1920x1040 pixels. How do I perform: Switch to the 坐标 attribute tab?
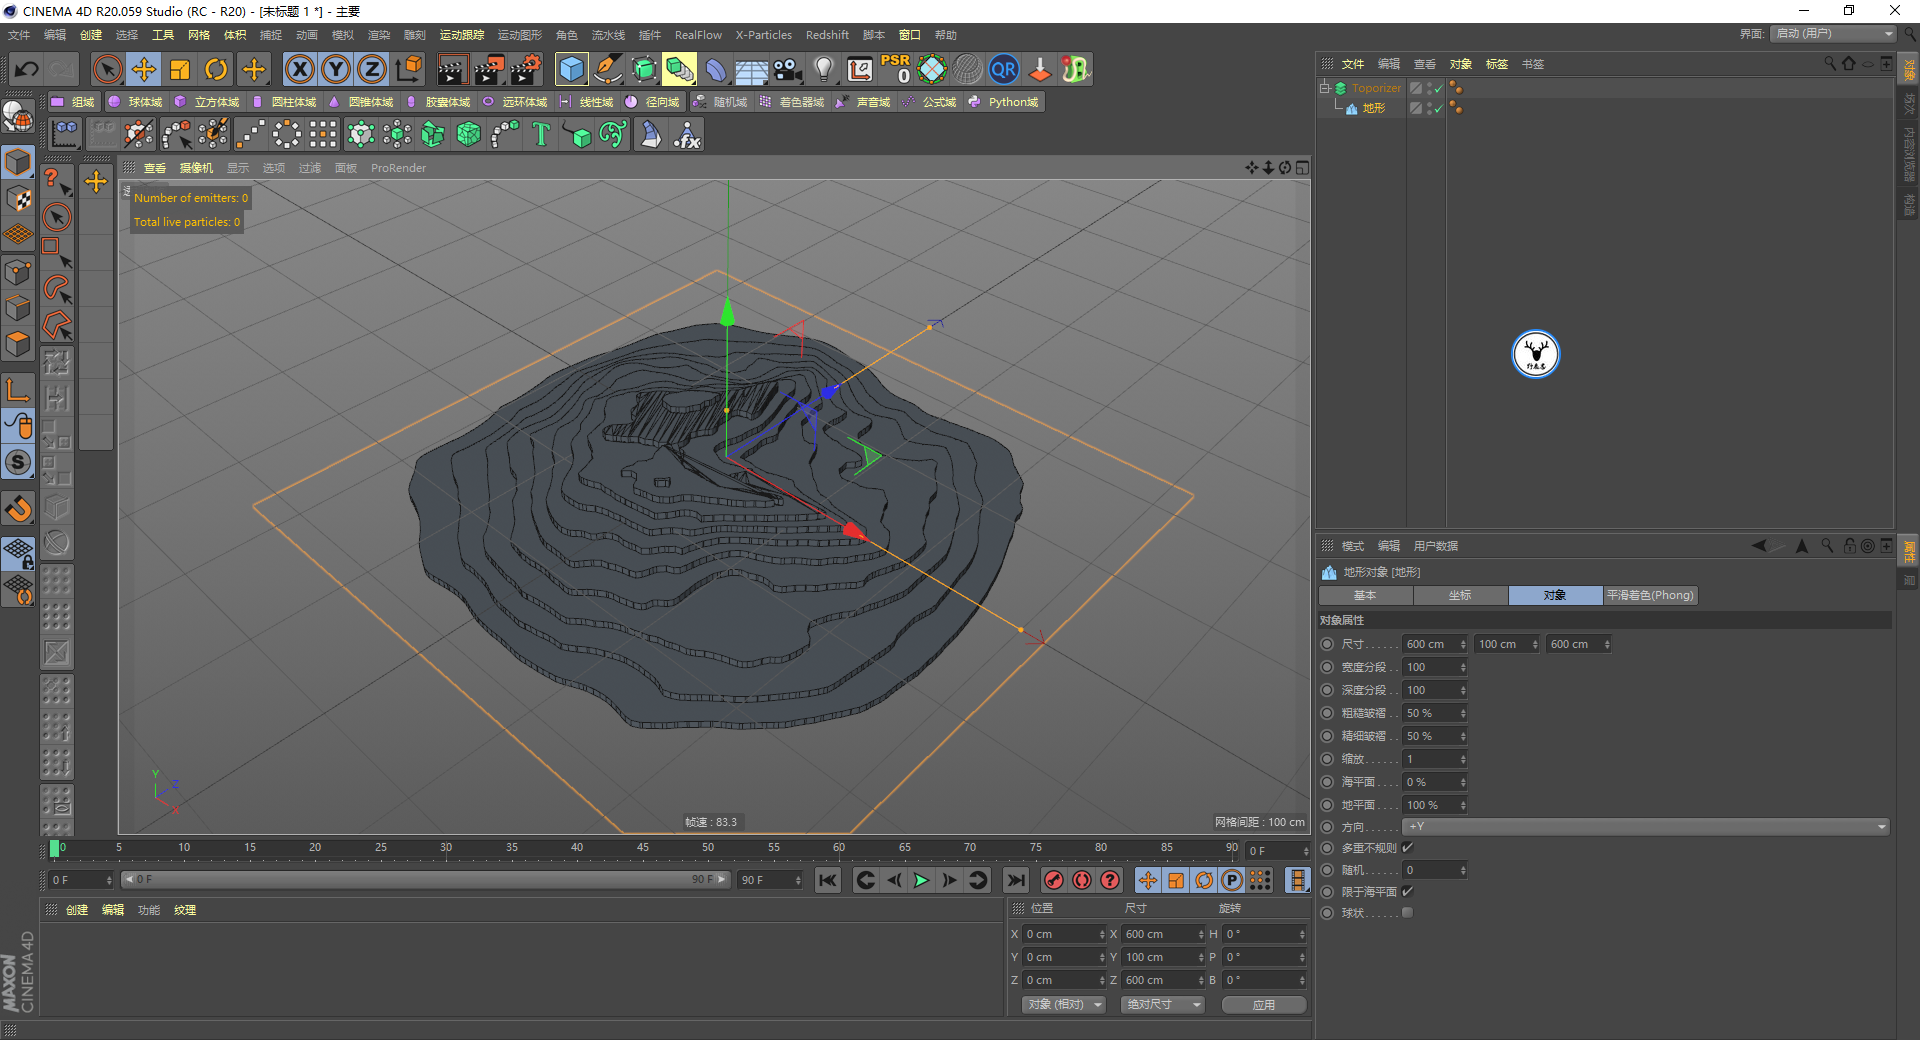1460,595
